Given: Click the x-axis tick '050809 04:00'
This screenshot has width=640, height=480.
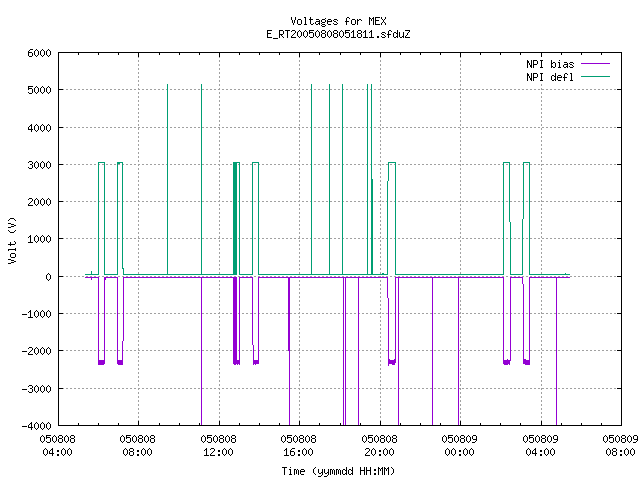Looking at the screenshot, I should [x=540, y=446].
